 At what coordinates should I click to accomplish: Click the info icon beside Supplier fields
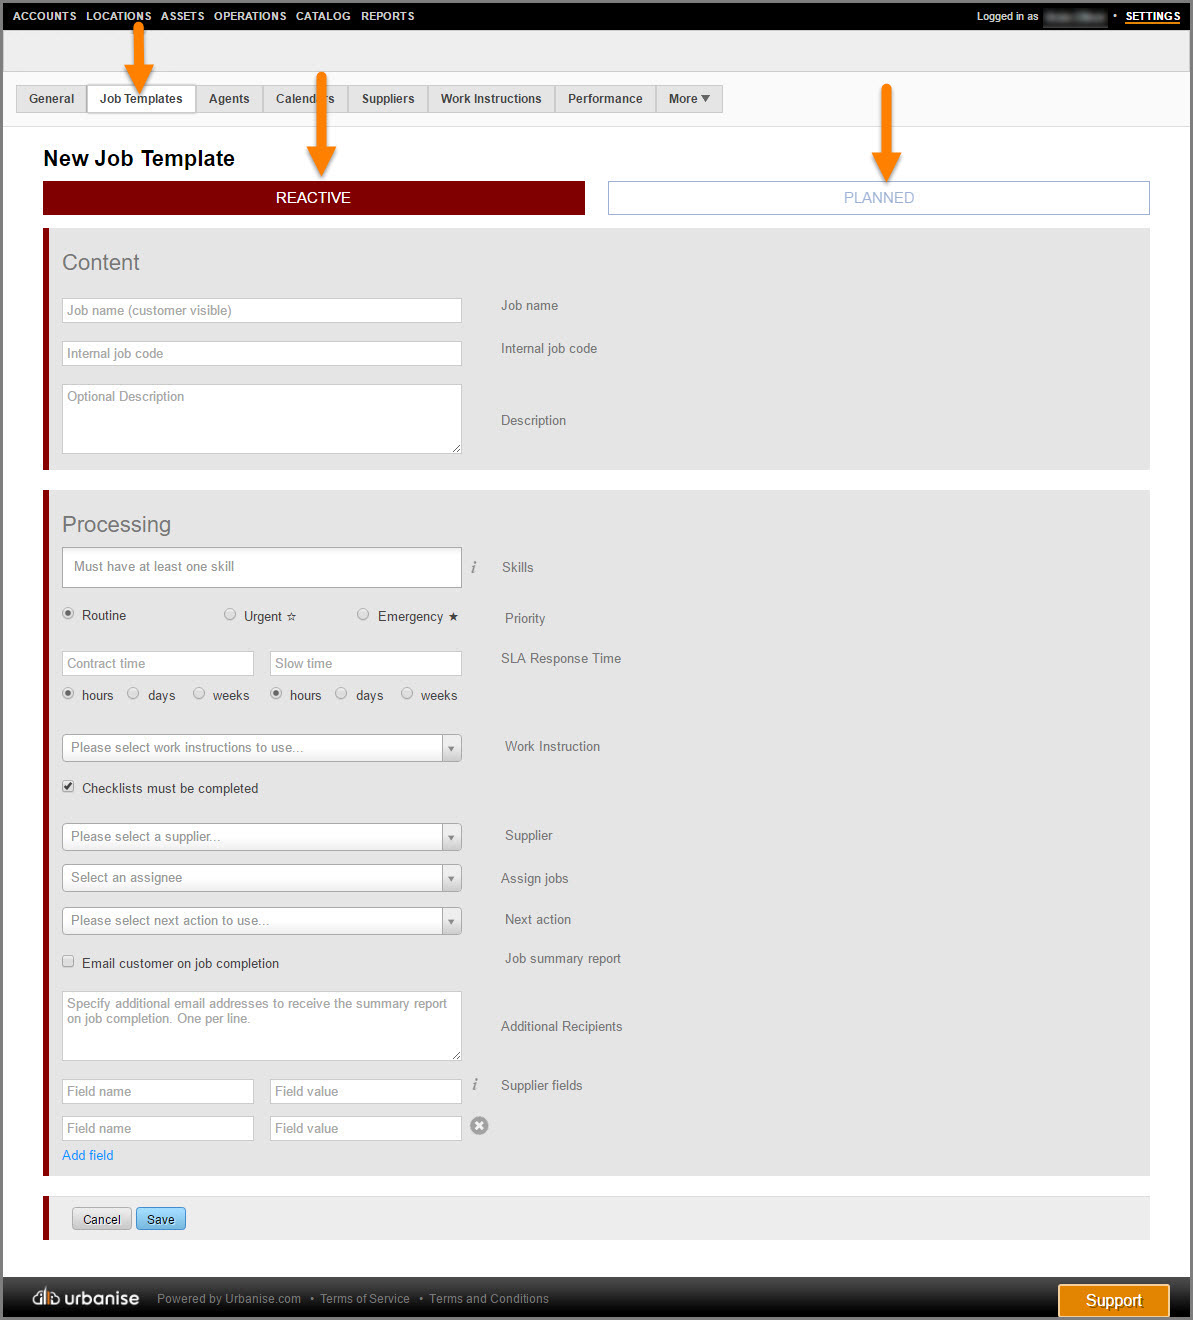tap(475, 1085)
